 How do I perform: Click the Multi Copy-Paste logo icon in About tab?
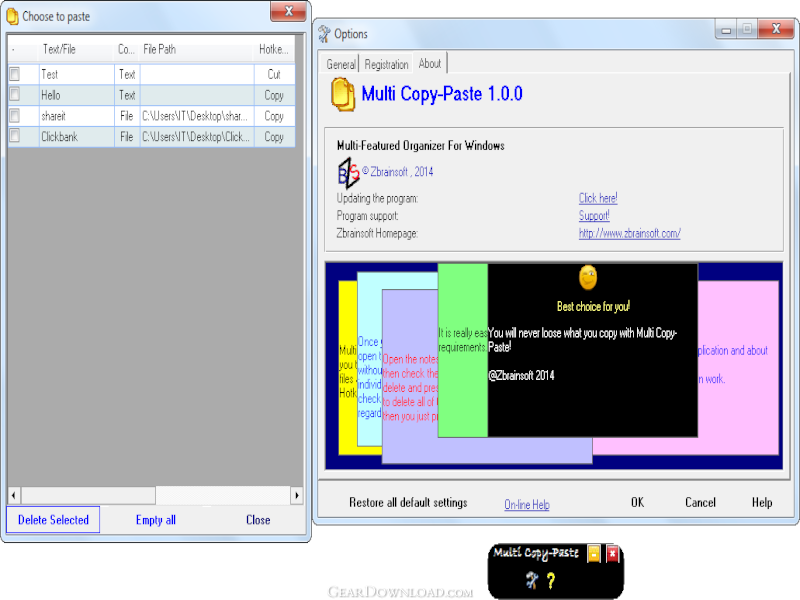[343, 94]
